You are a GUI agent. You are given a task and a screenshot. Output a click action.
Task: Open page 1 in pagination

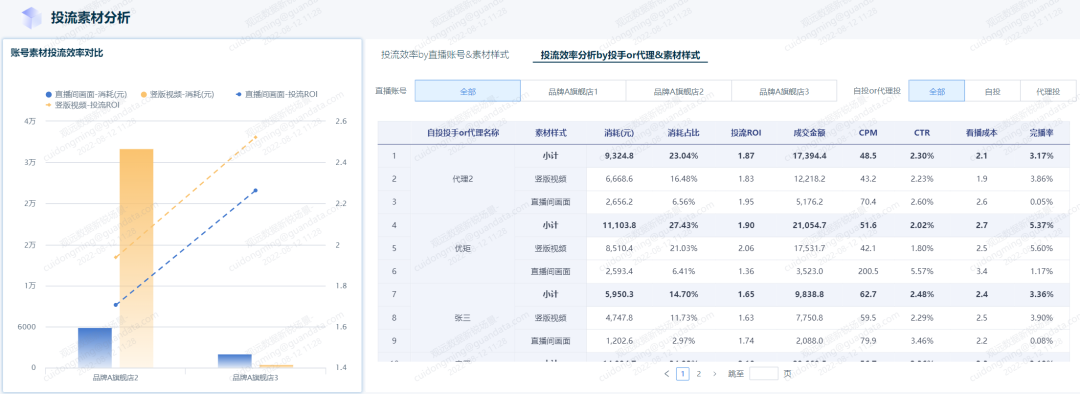point(683,373)
